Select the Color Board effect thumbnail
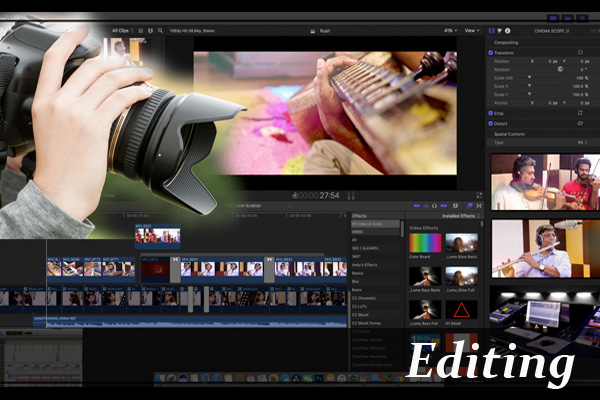 [x=425, y=243]
